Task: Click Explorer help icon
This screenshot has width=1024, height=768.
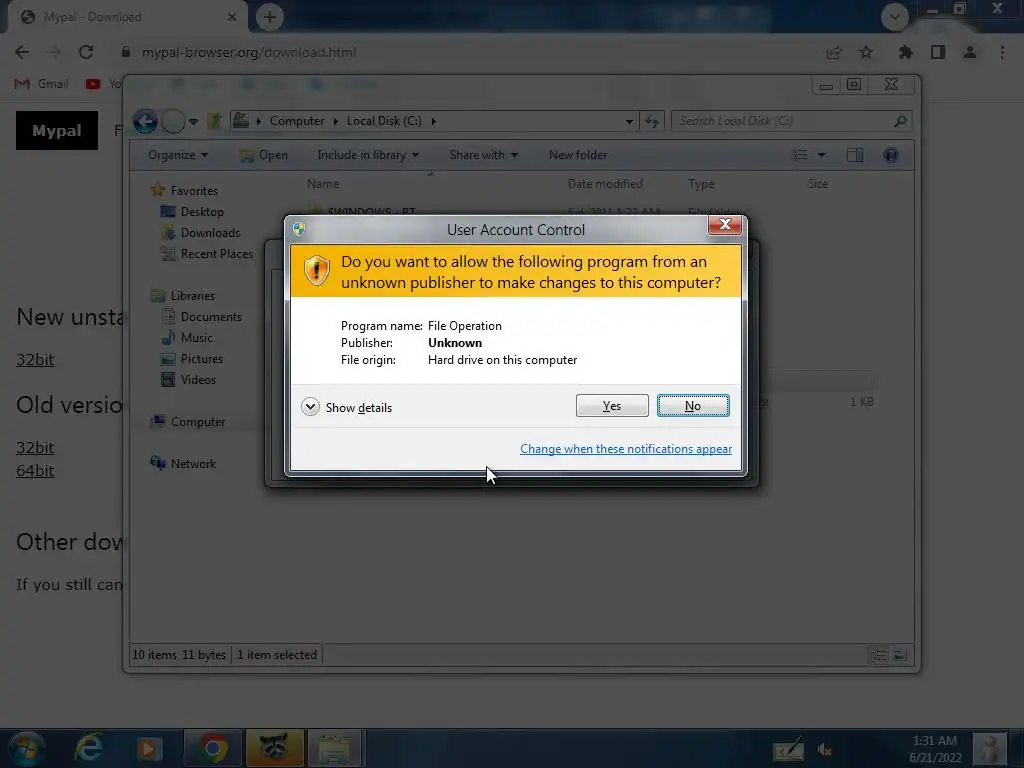Action: click(891, 155)
